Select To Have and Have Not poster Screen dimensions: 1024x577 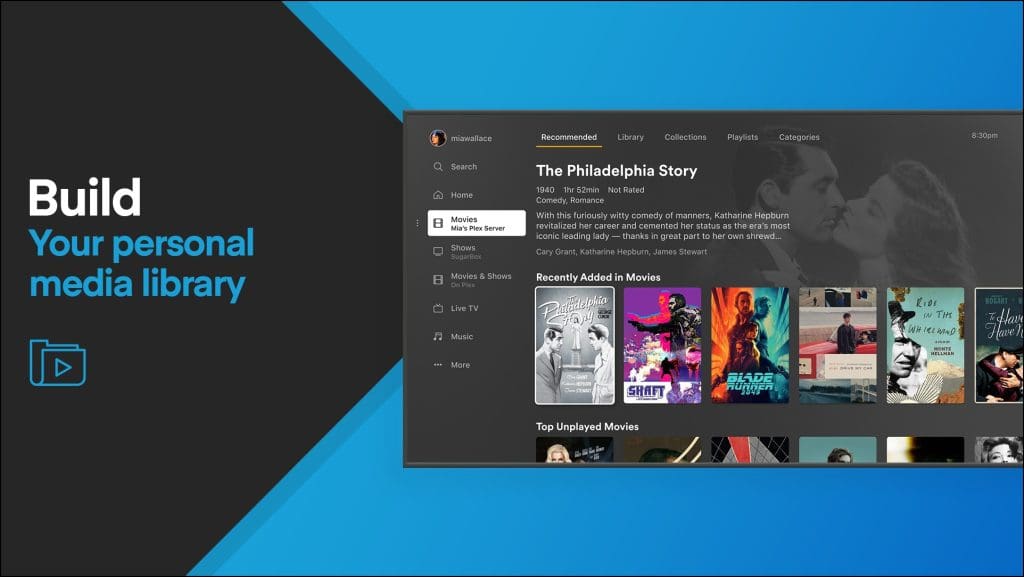999,345
